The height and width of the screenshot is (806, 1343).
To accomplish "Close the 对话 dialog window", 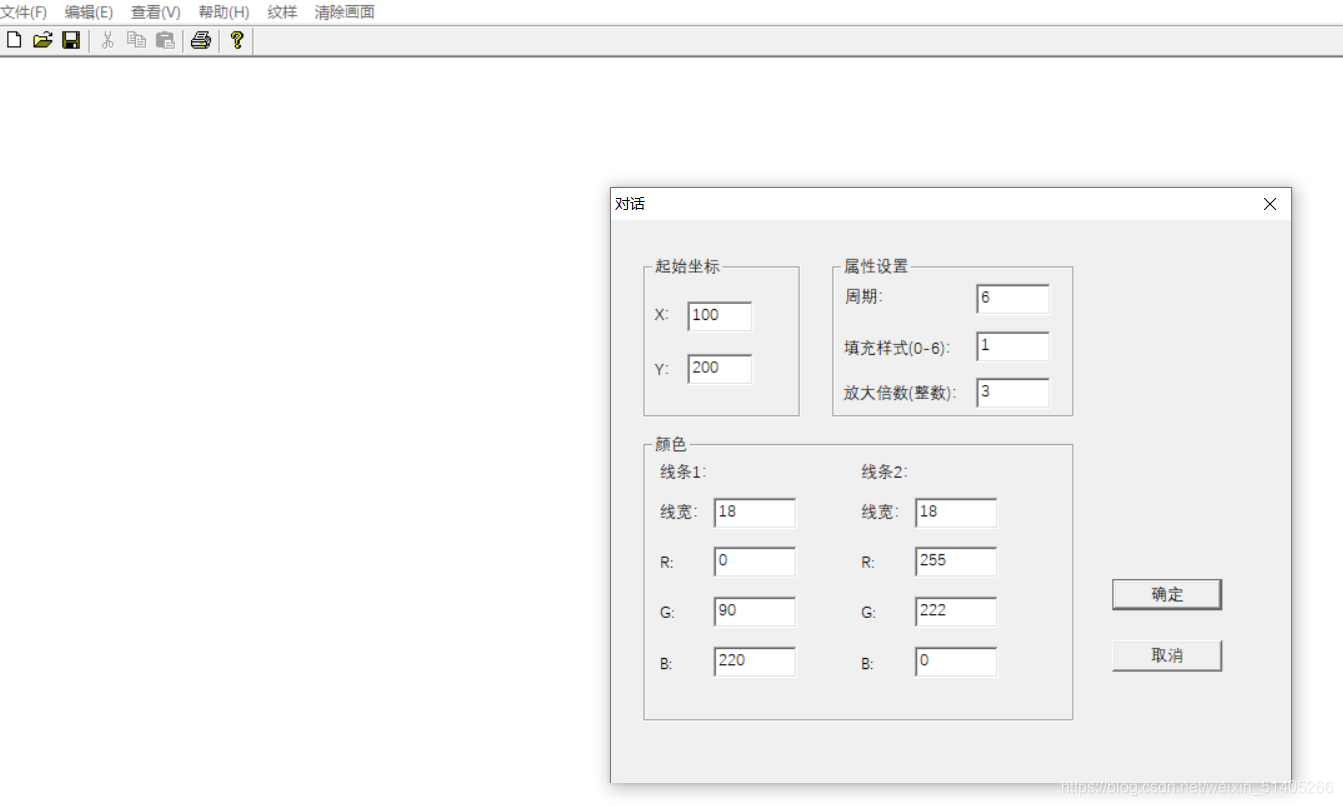I will [x=1270, y=204].
